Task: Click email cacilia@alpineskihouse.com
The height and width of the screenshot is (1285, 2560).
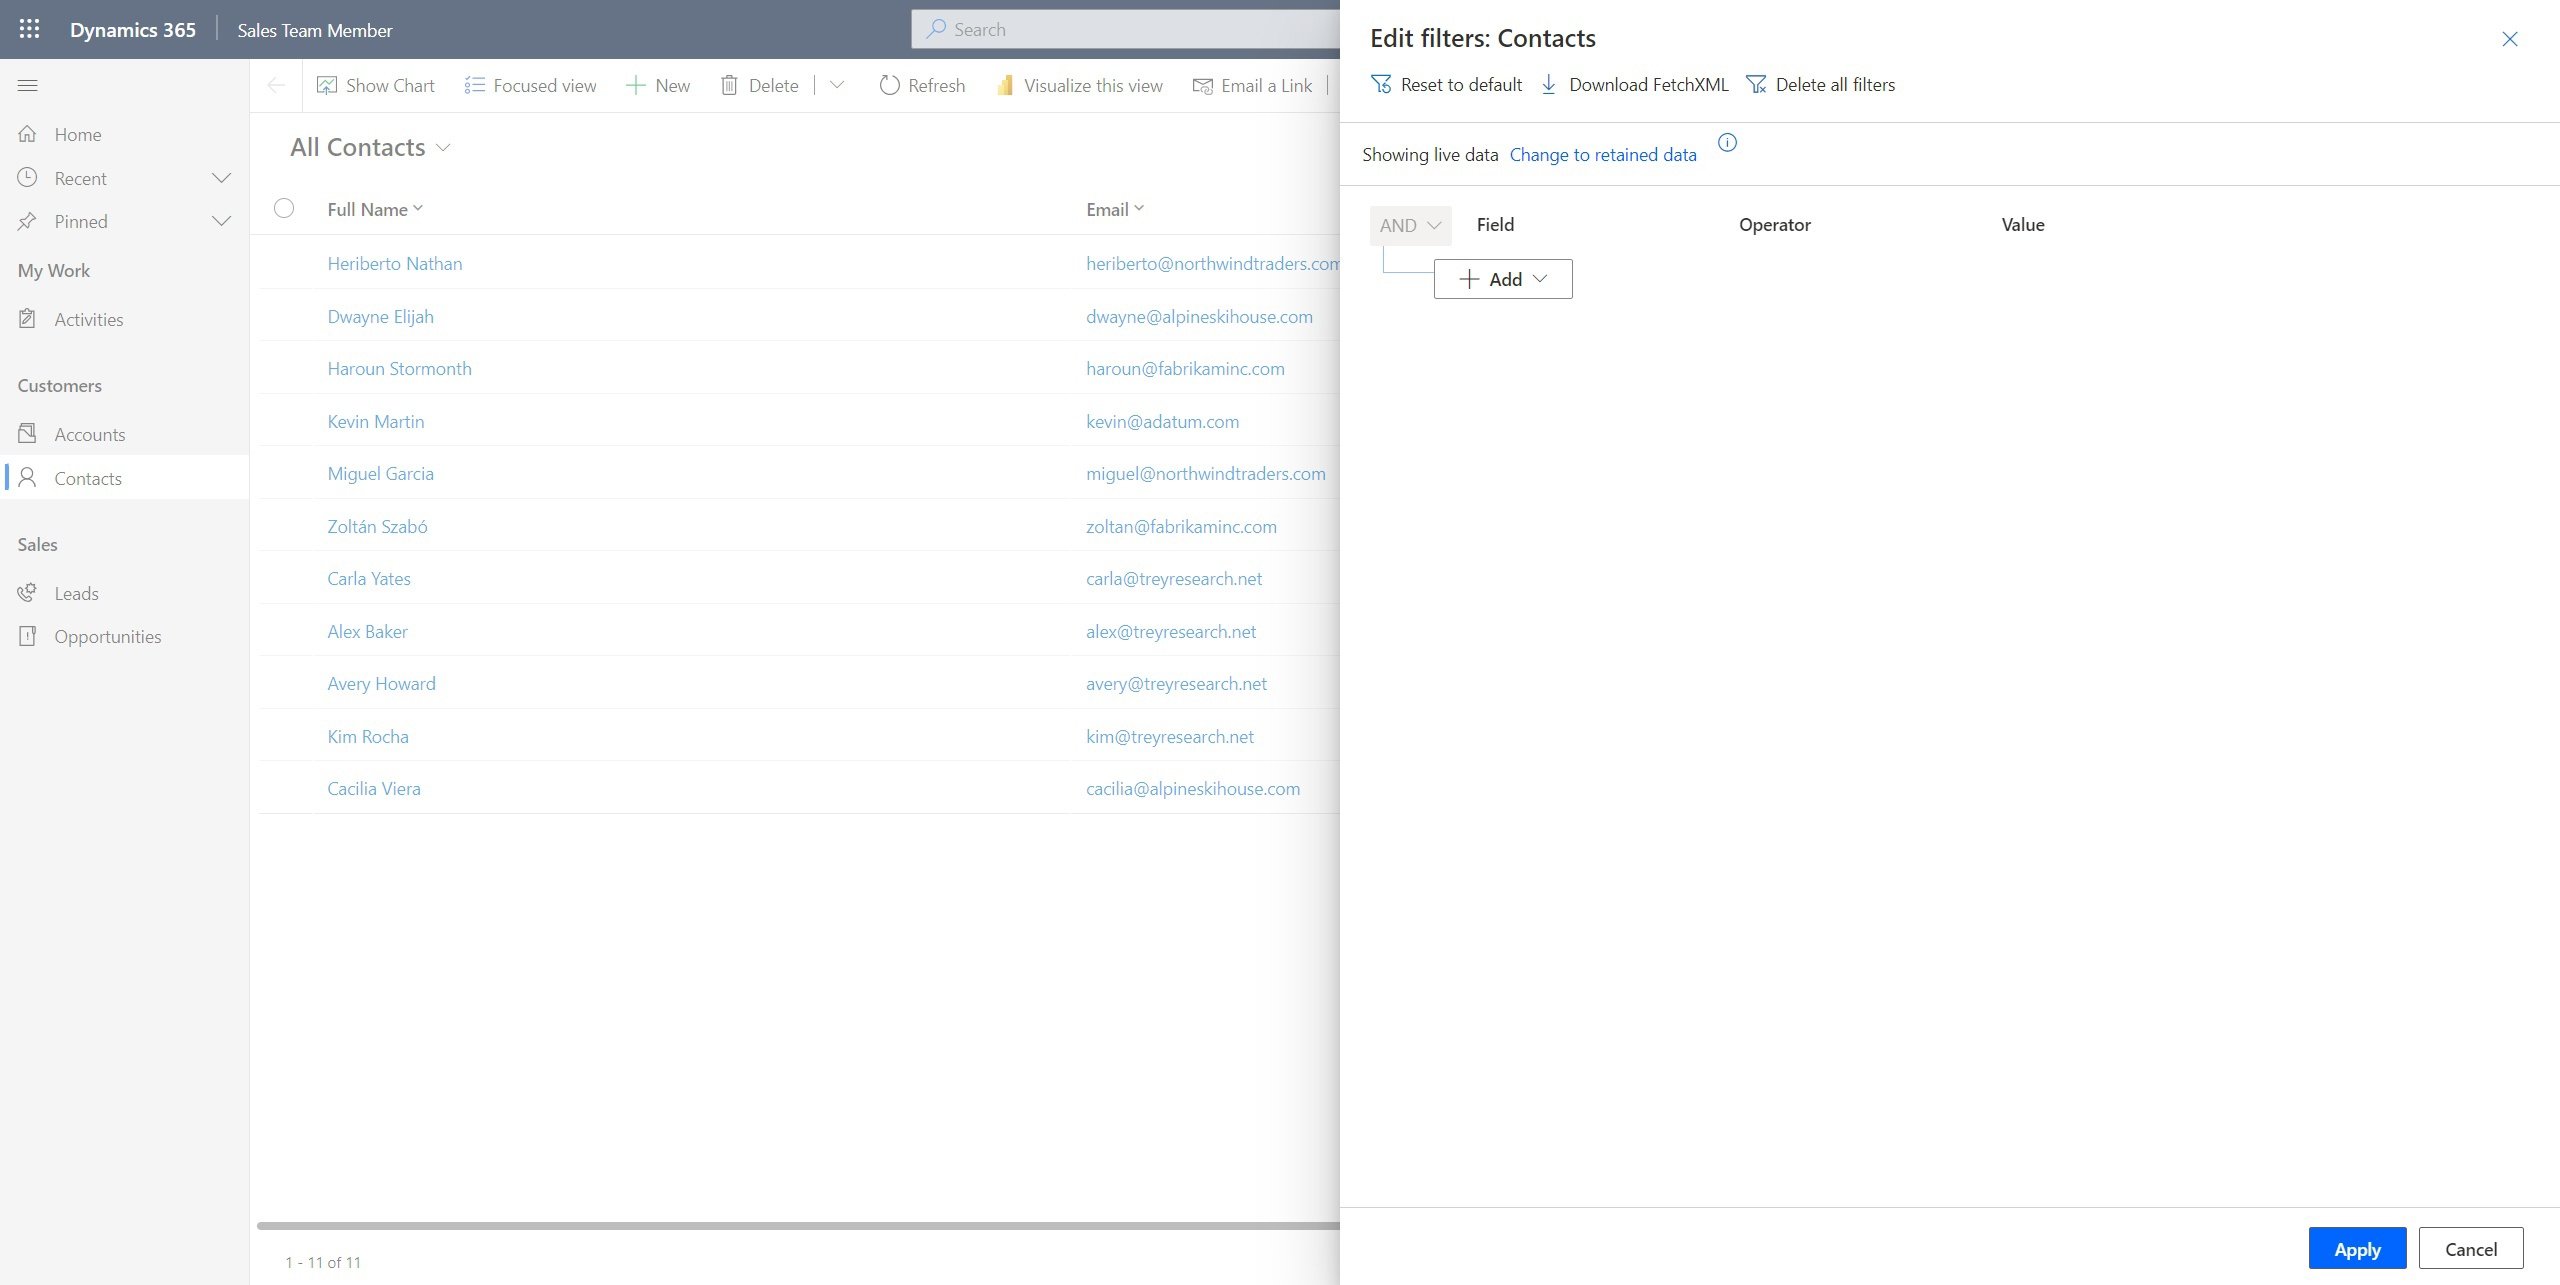Action: (1193, 789)
